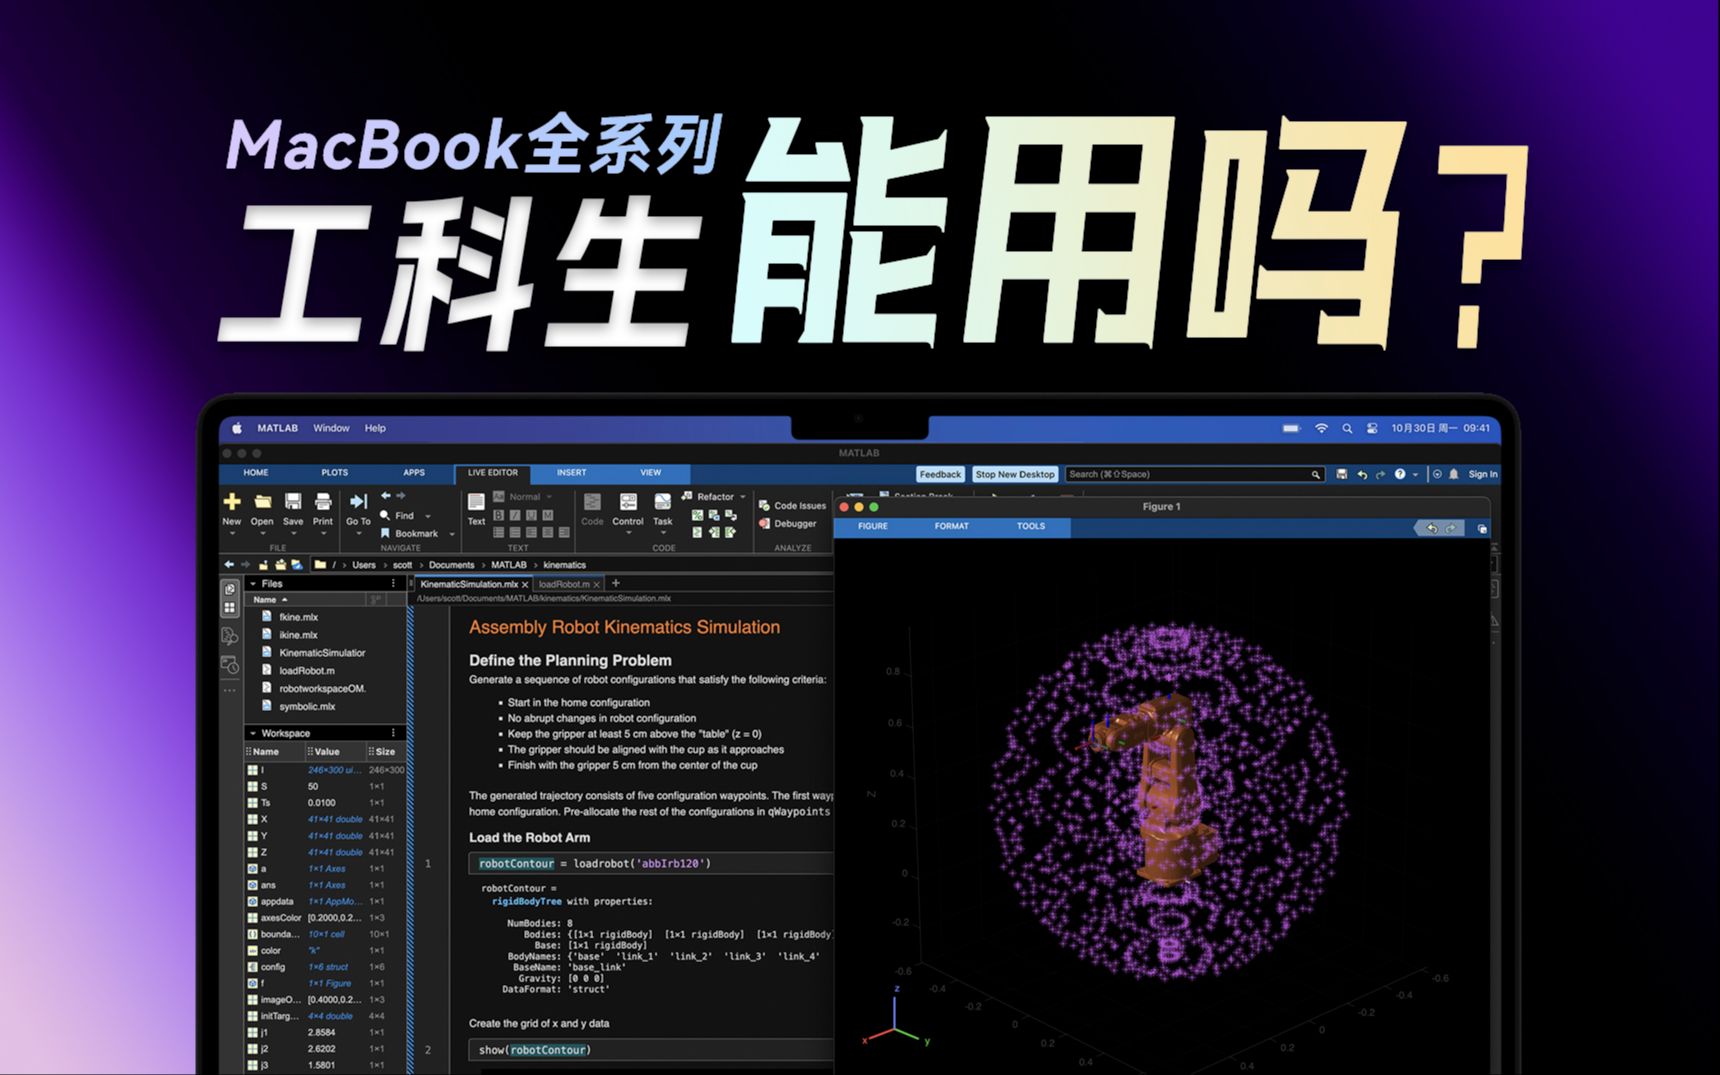Click the help question mark icon
This screenshot has width=1720, height=1075.
pyautogui.click(x=1400, y=474)
